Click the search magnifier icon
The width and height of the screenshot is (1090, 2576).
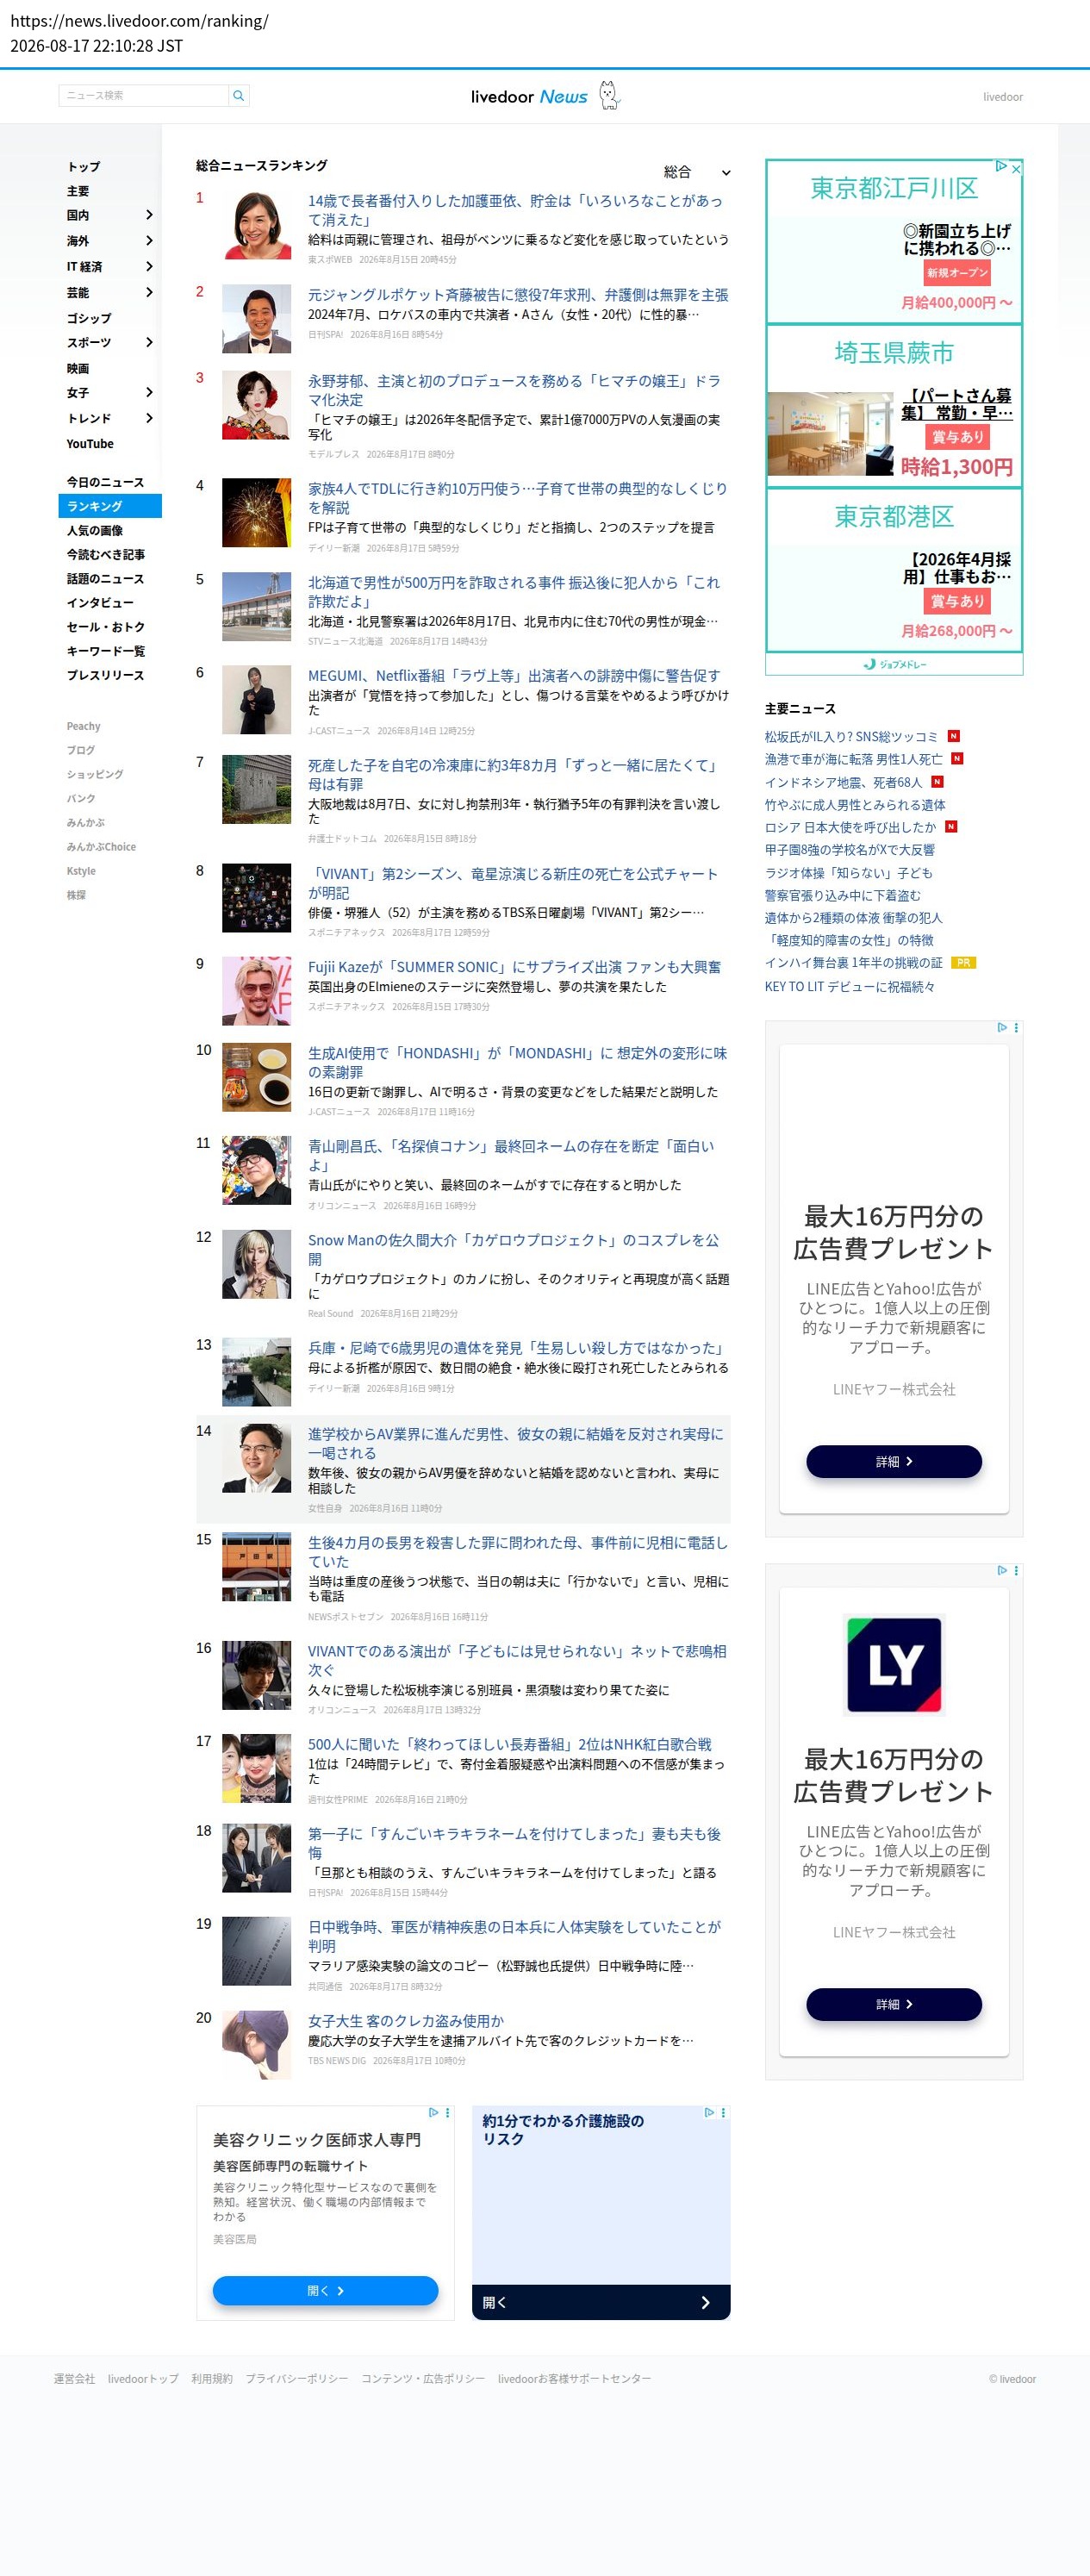click(x=238, y=96)
